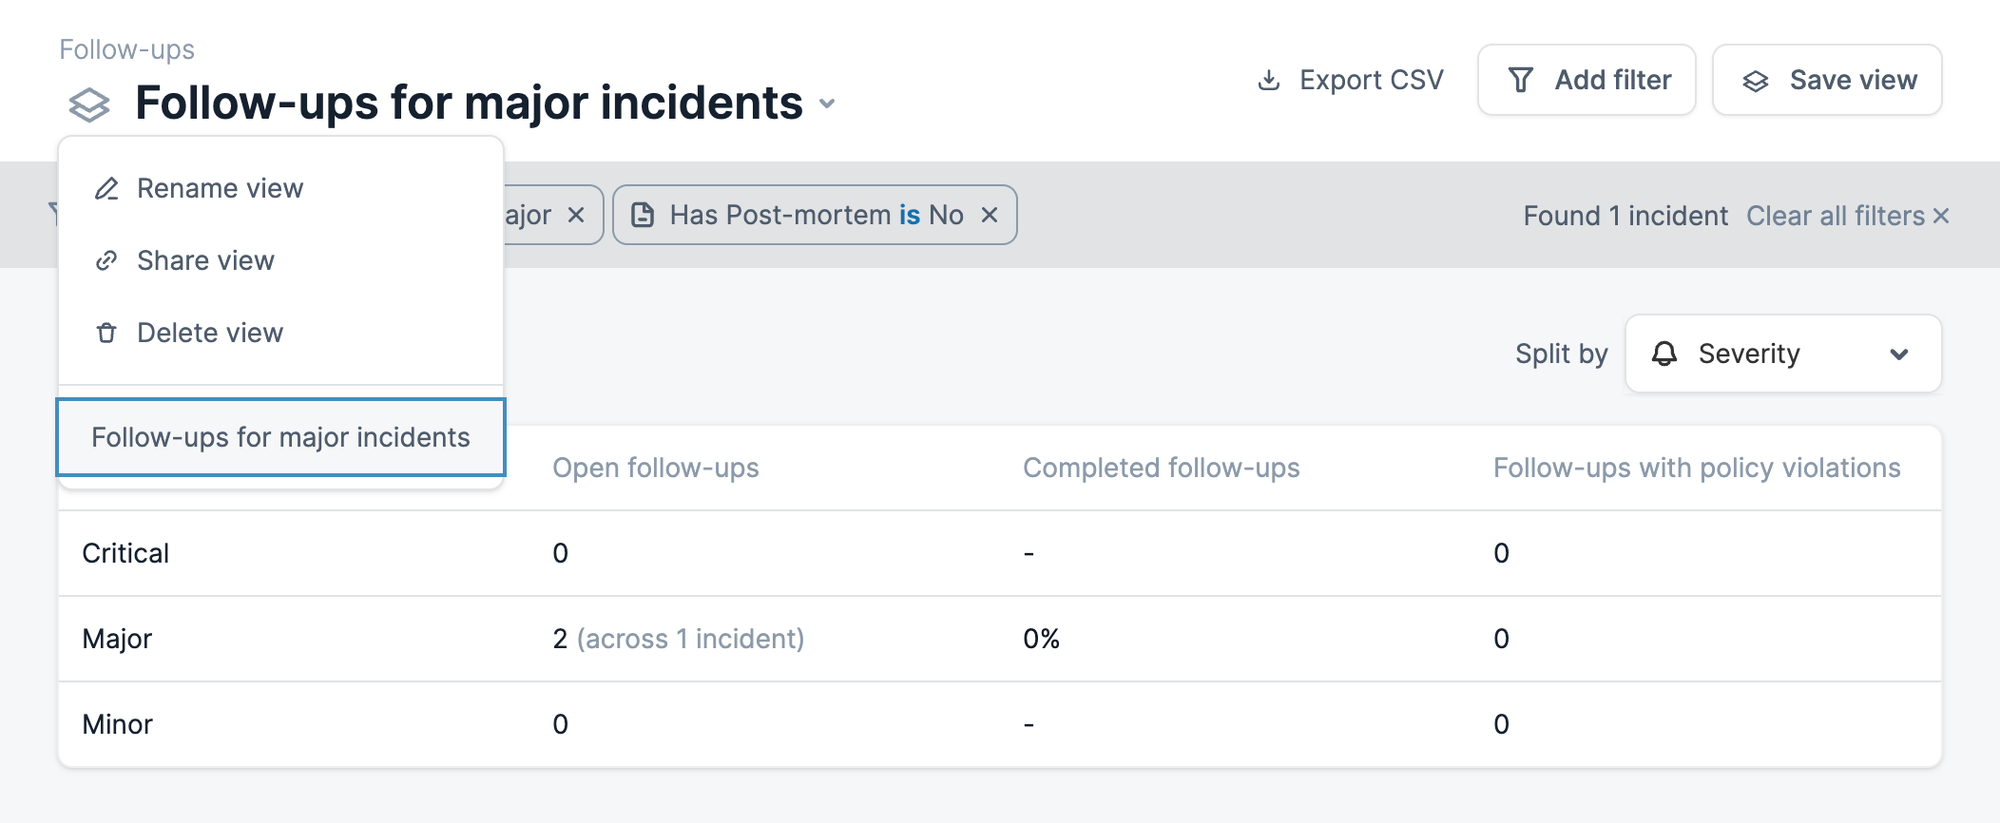Open the Follow-ups breadcrumb link
This screenshot has height=823, width=2000.
(127, 49)
